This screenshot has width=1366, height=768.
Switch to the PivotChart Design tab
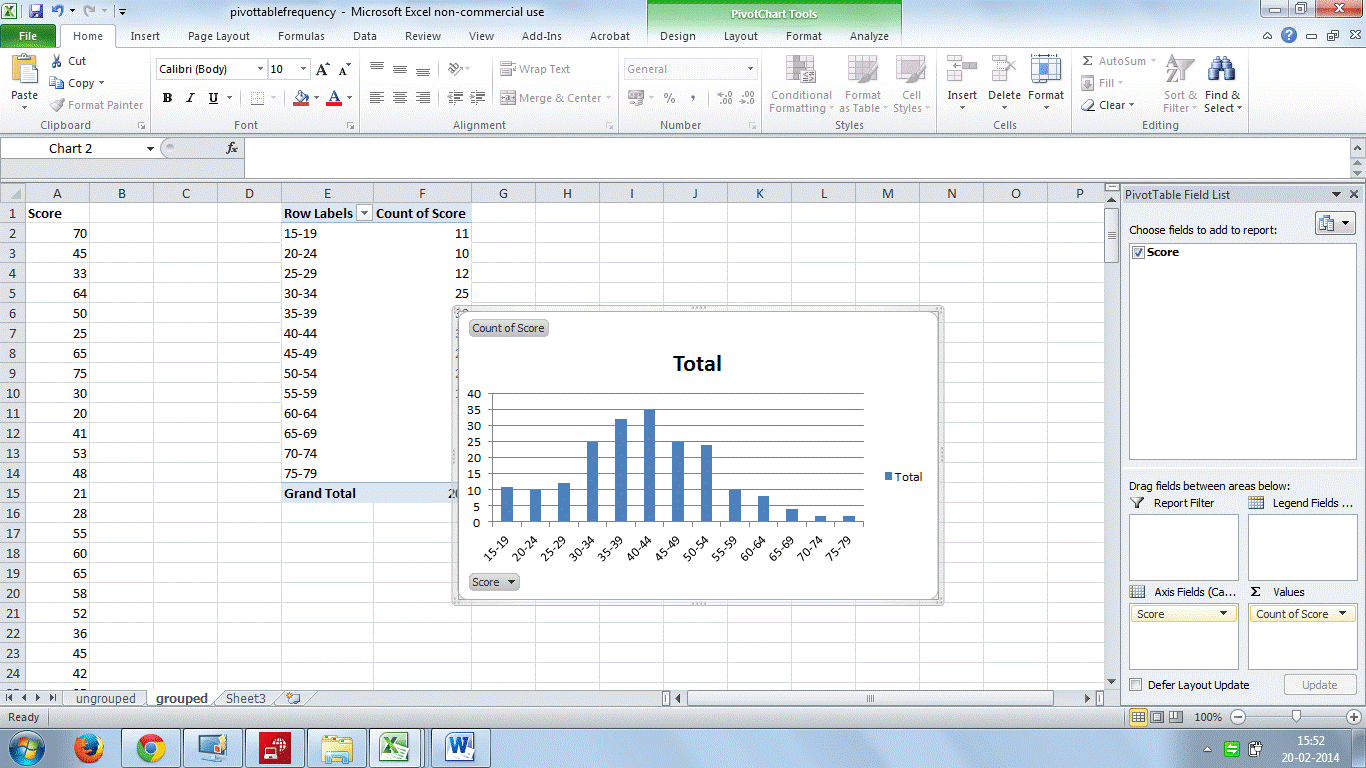677,35
